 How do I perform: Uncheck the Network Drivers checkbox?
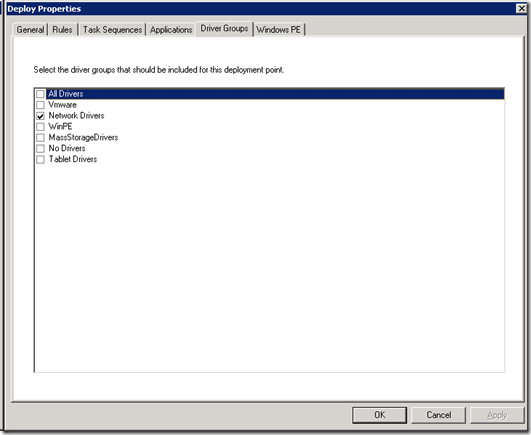tap(40, 116)
